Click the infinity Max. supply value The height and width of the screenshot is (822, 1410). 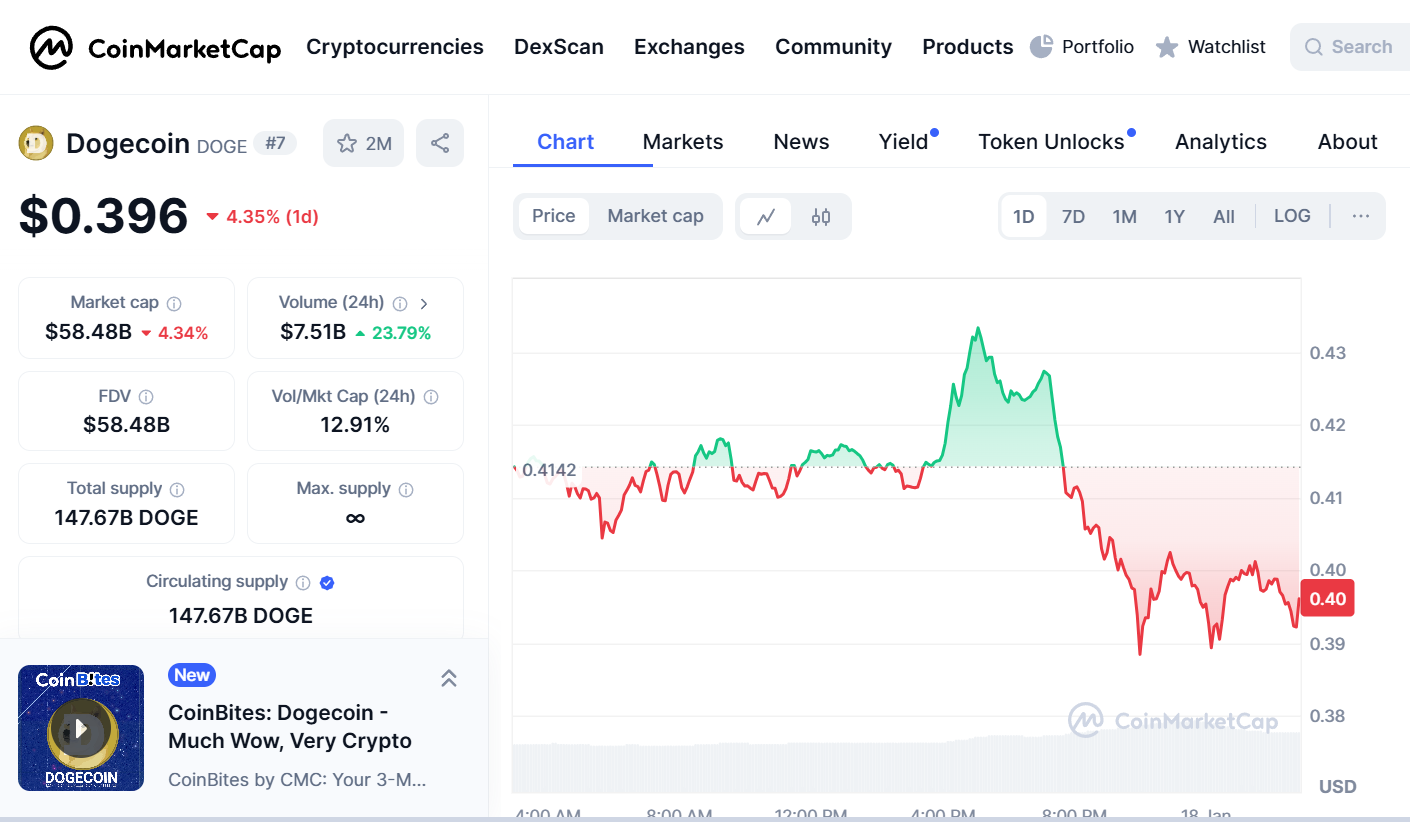click(355, 518)
